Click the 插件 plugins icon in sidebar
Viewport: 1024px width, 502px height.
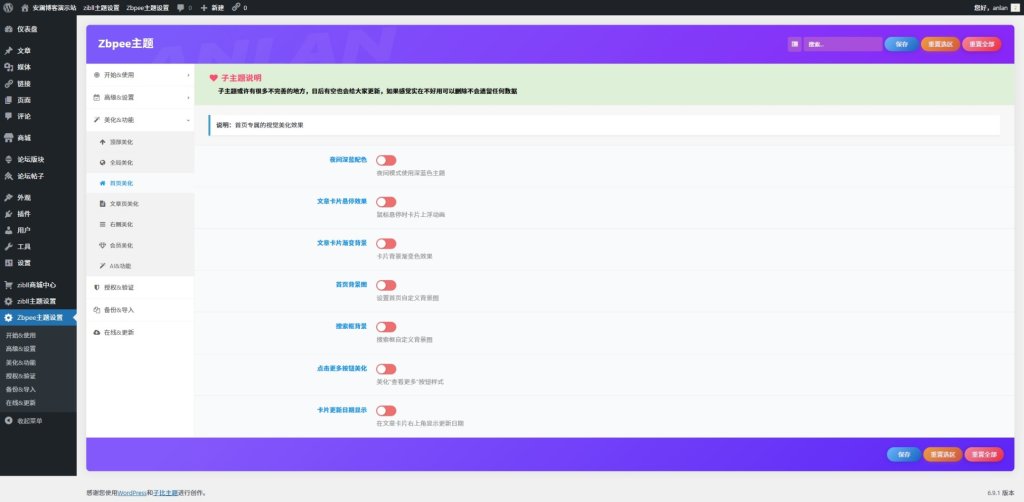click(x=9, y=213)
